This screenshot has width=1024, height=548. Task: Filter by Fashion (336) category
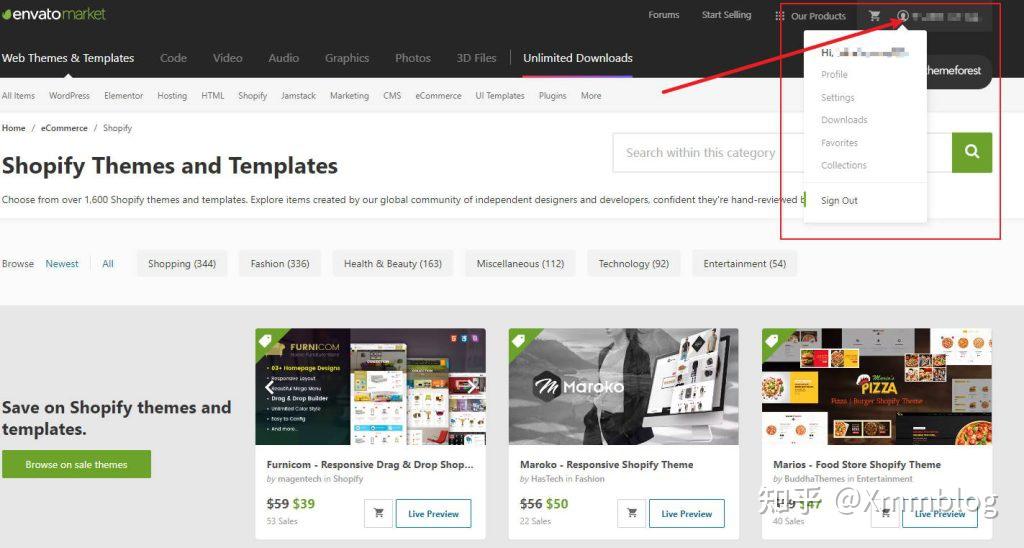280,264
